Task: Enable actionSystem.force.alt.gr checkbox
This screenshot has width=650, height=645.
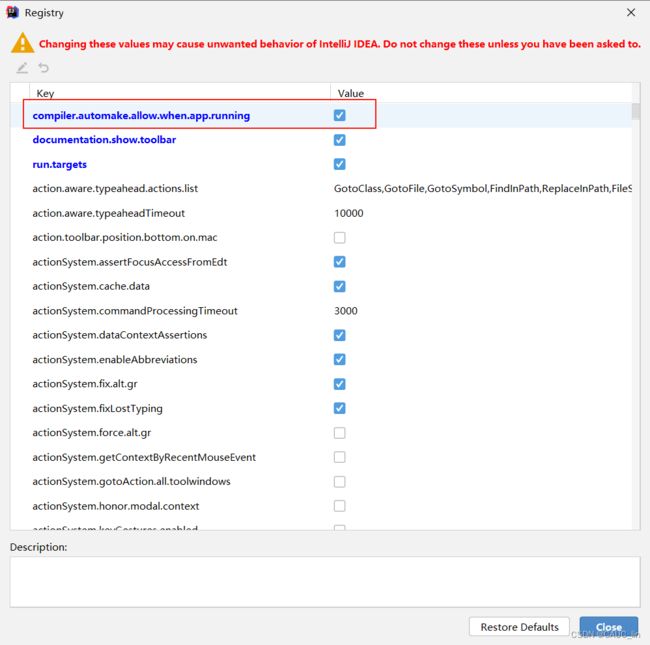Action: click(x=340, y=433)
